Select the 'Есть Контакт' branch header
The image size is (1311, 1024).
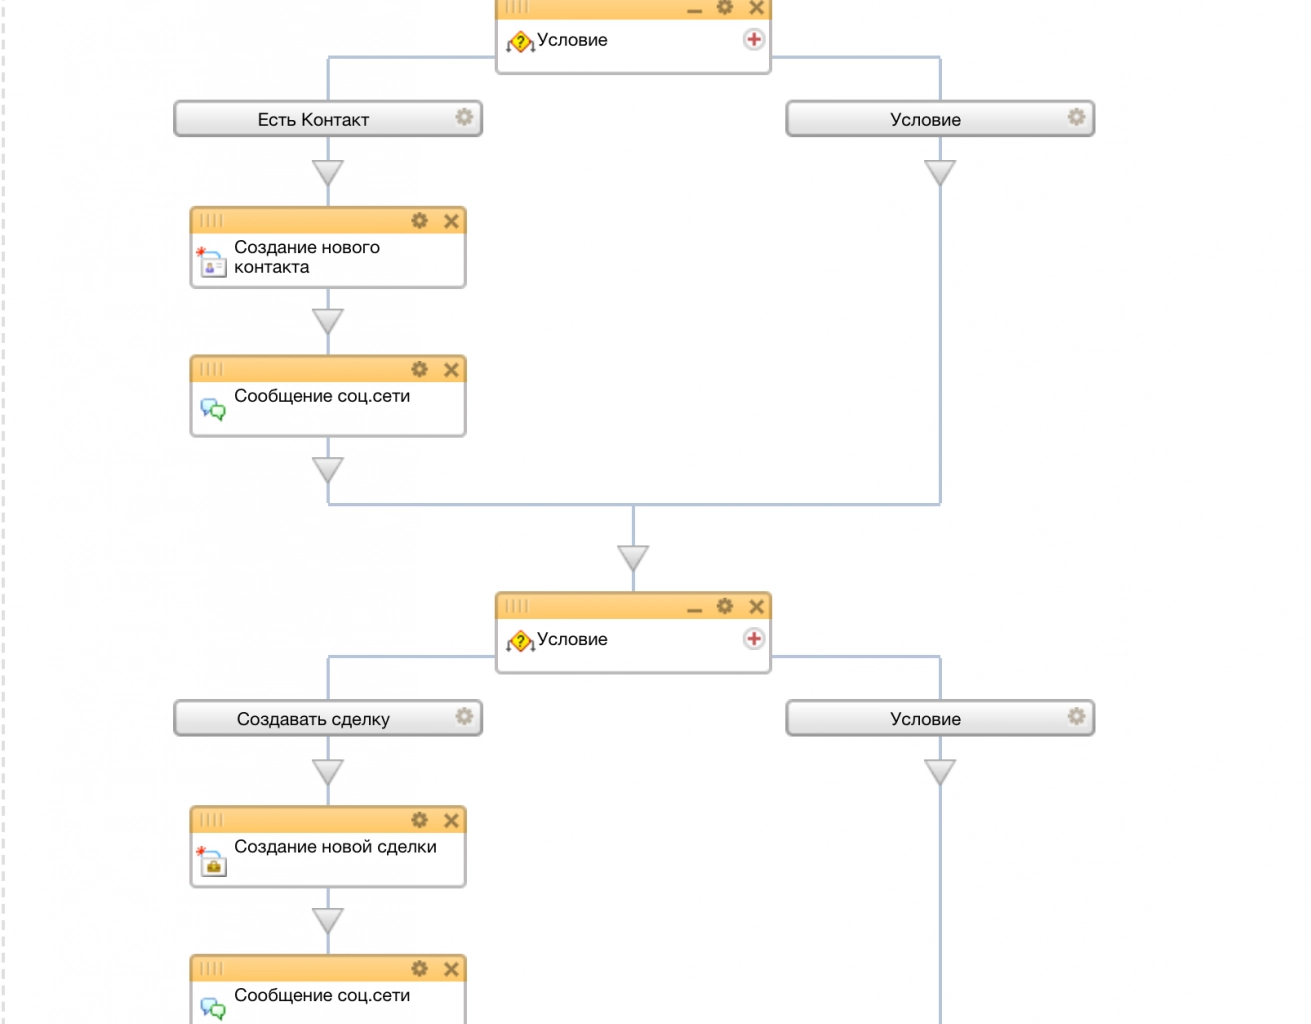tap(313, 119)
